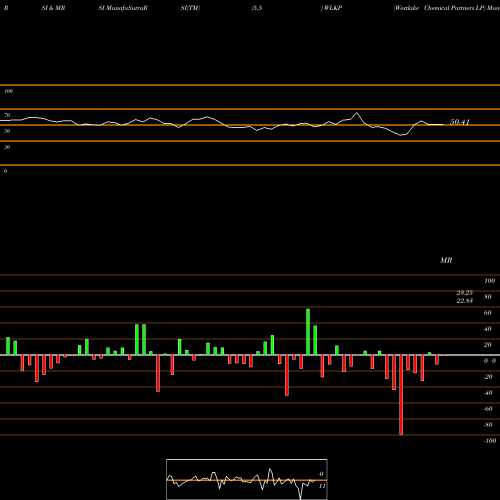Click the MR axis label -20

(x=488, y=377)
